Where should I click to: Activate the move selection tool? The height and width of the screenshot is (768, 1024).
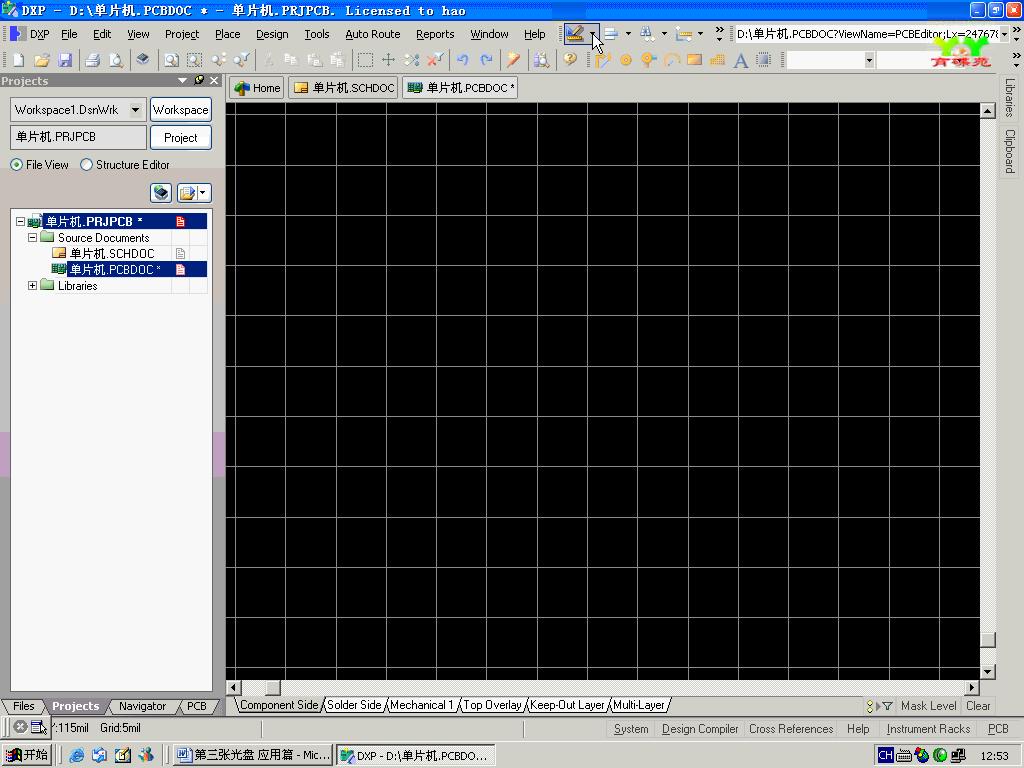tap(389, 60)
